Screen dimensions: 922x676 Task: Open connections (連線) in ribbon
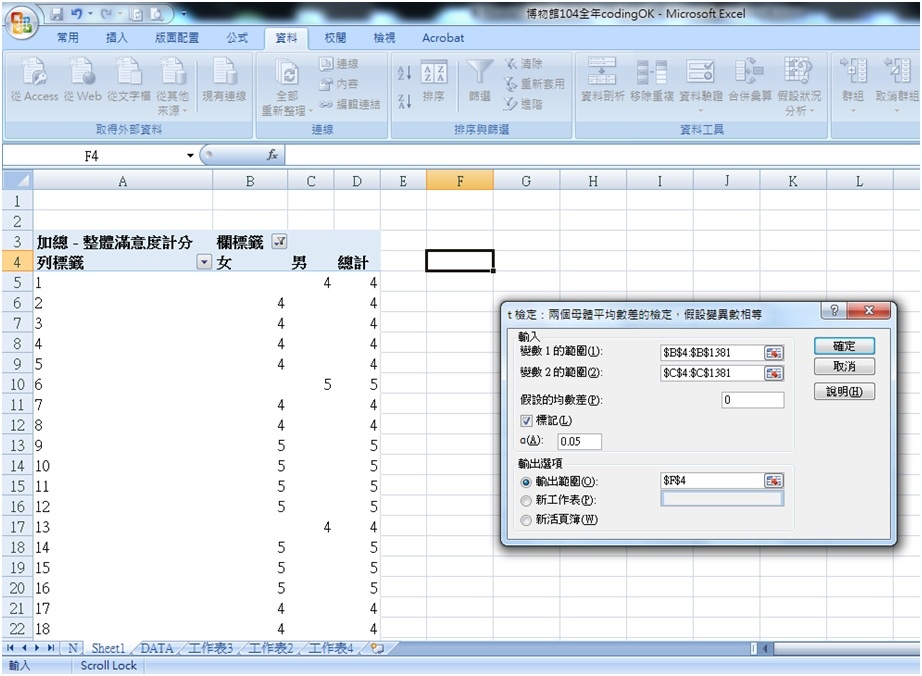pyautogui.click(x=339, y=63)
